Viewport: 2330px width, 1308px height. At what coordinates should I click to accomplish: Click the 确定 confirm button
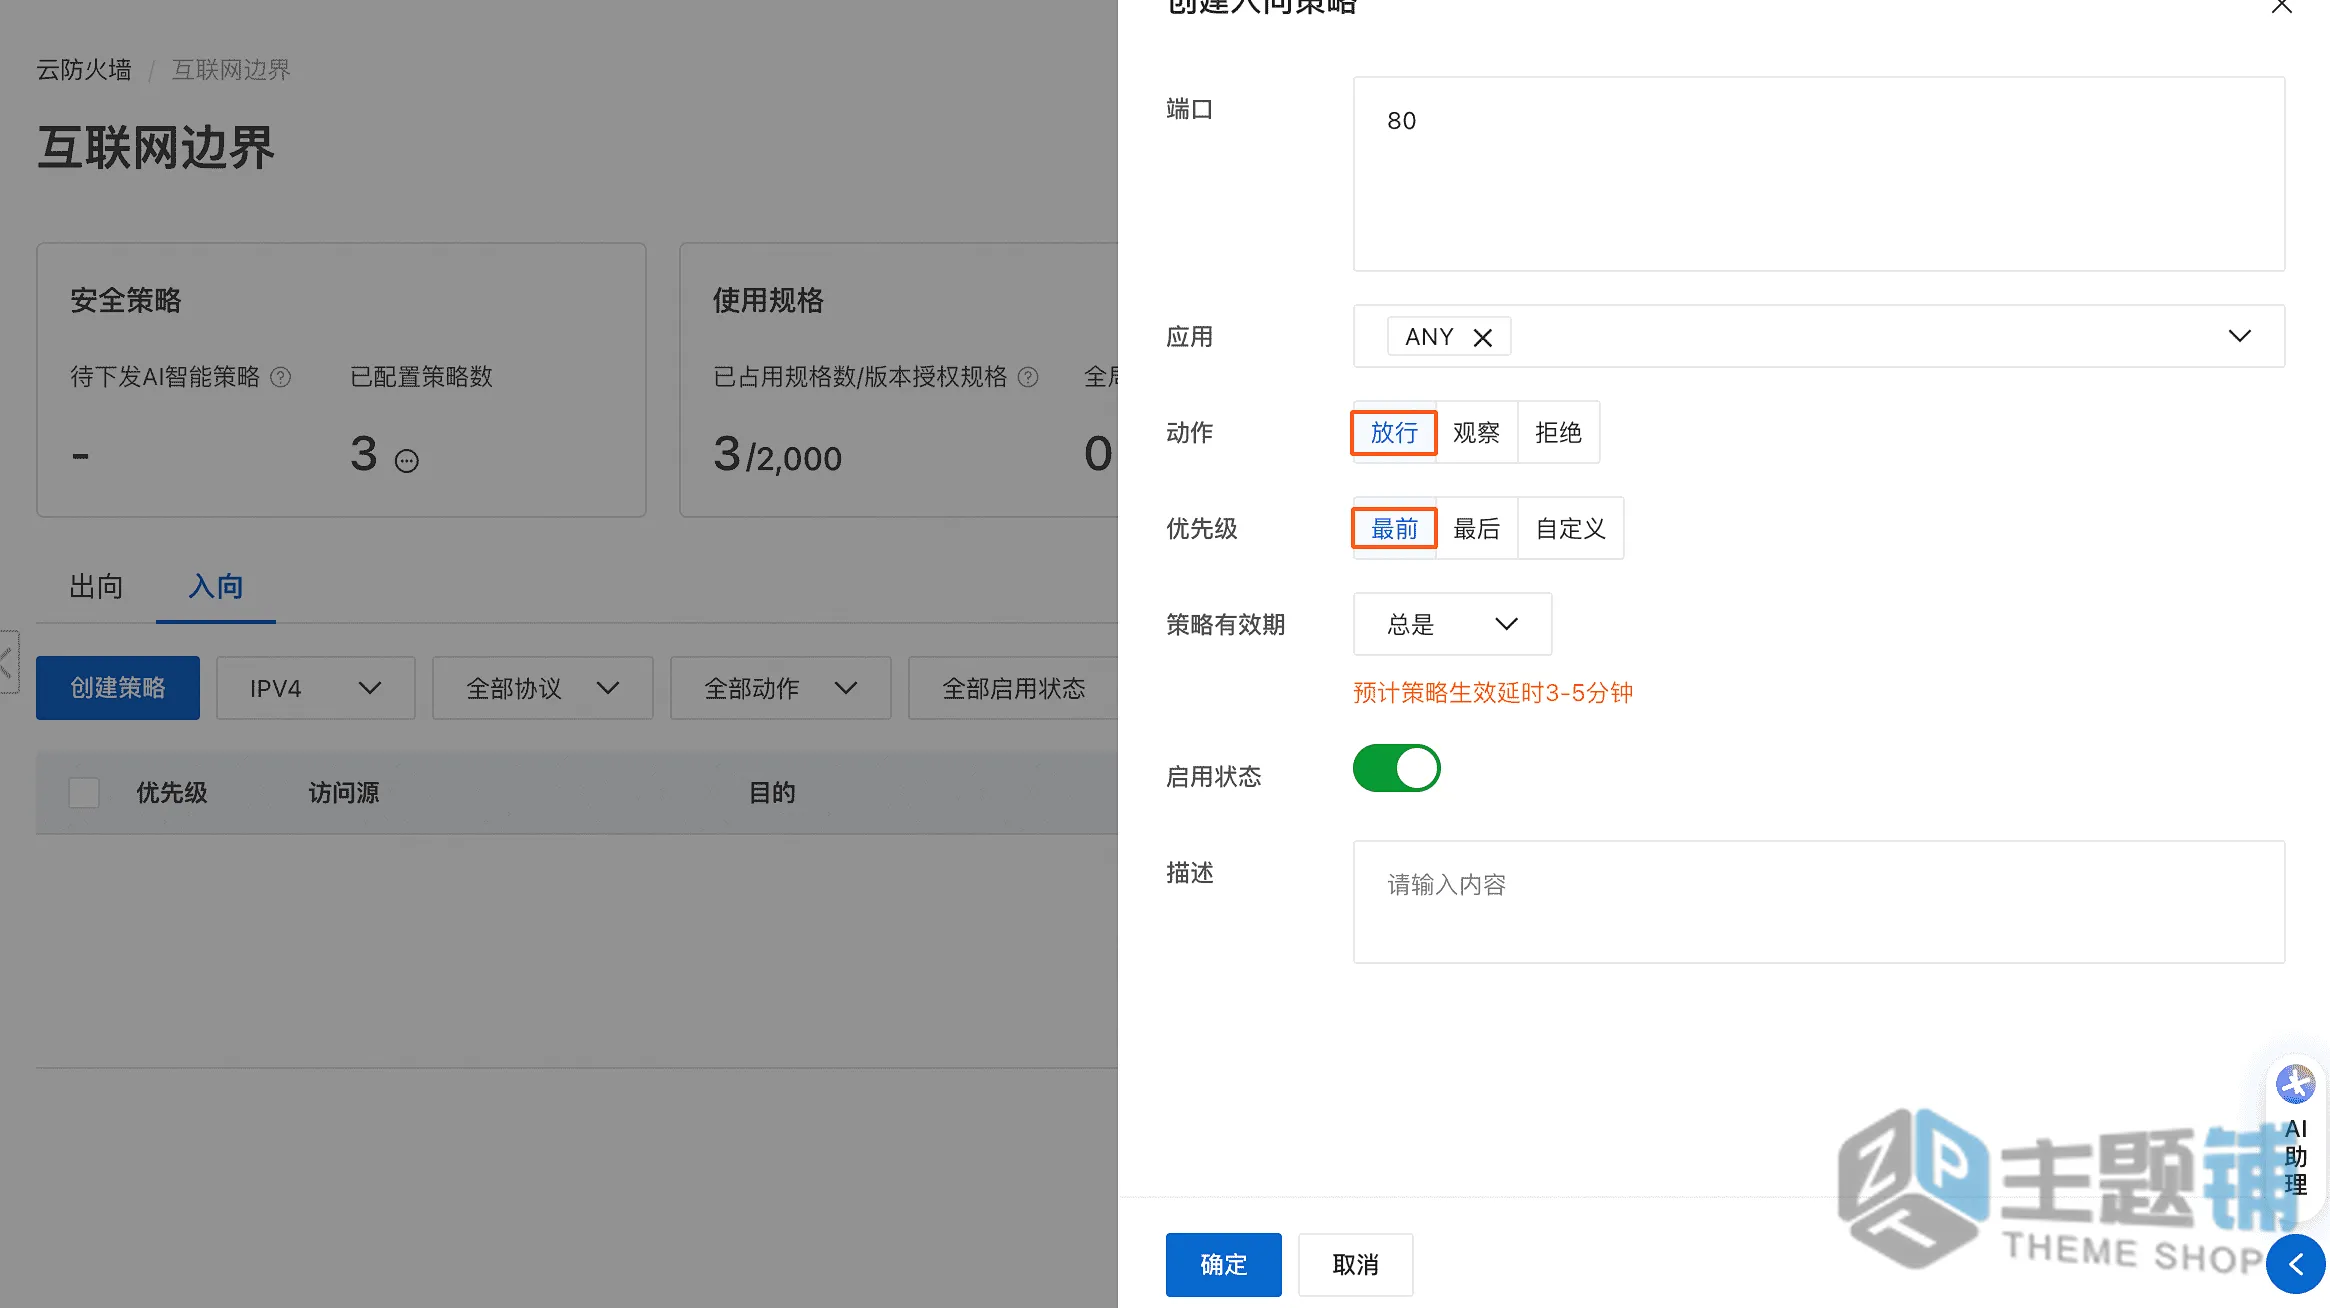pos(1223,1265)
